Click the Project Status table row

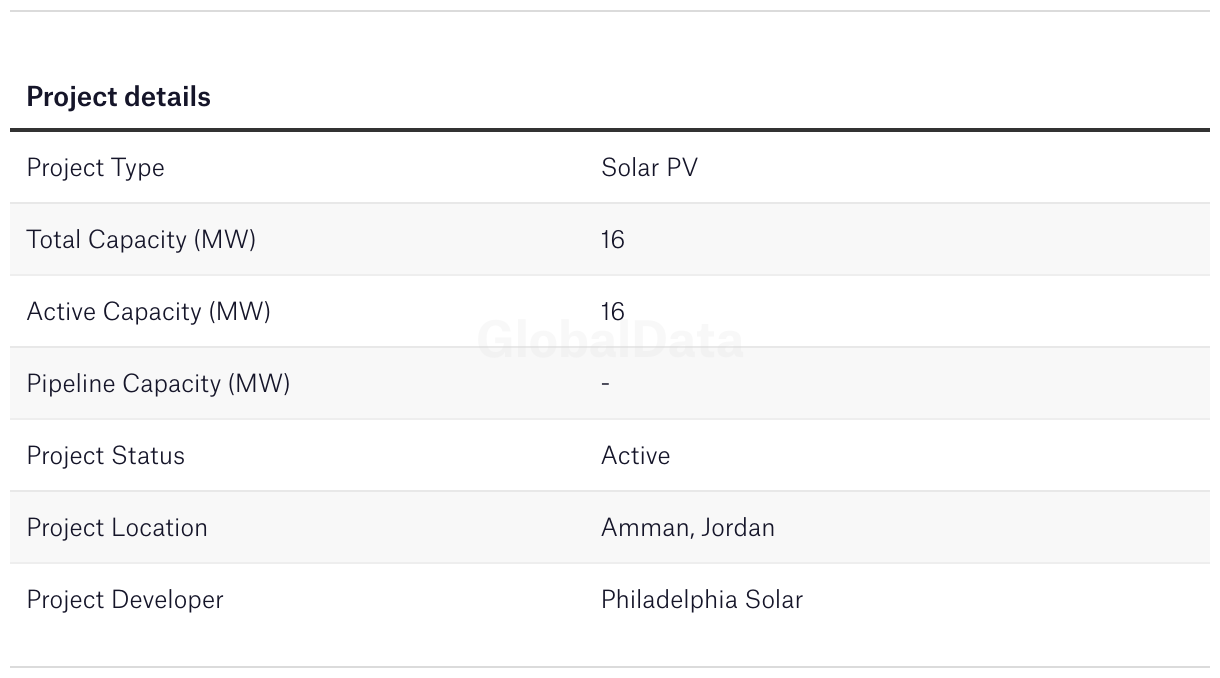pos(610,456)
